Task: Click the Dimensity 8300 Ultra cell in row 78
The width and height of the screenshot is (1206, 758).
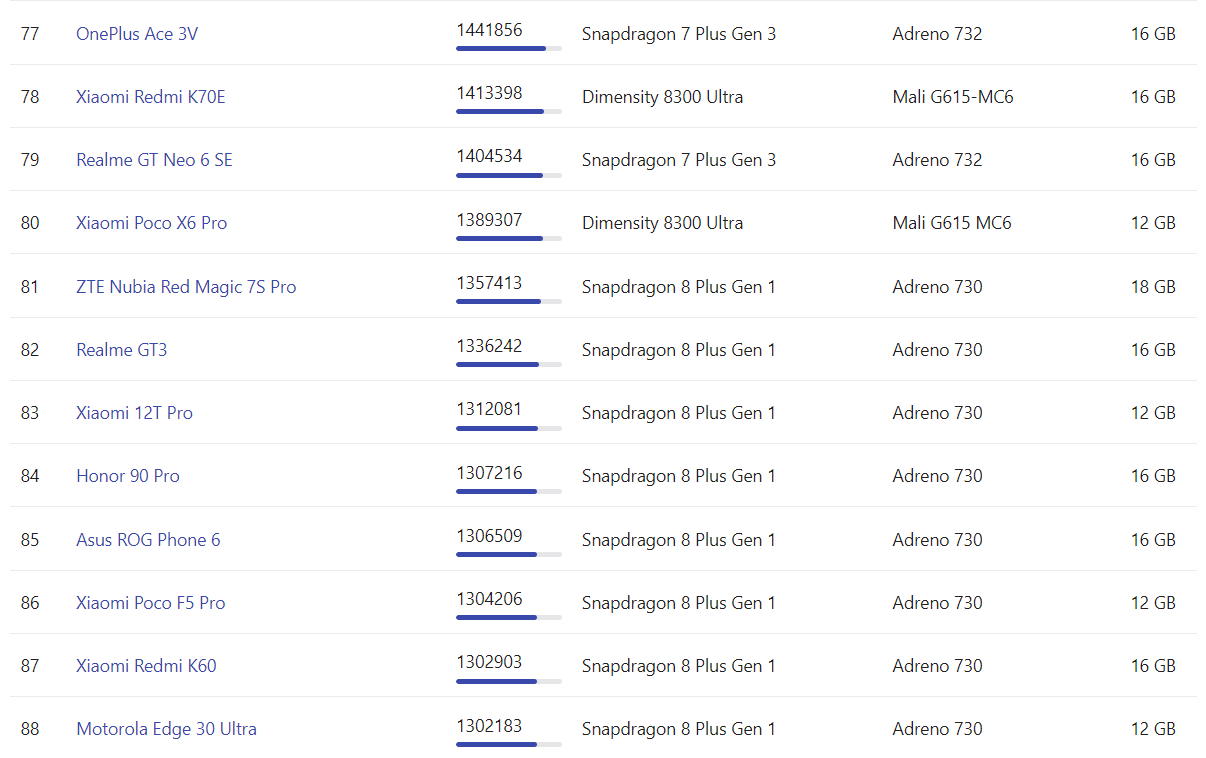Action: click(x=662, y=97)
